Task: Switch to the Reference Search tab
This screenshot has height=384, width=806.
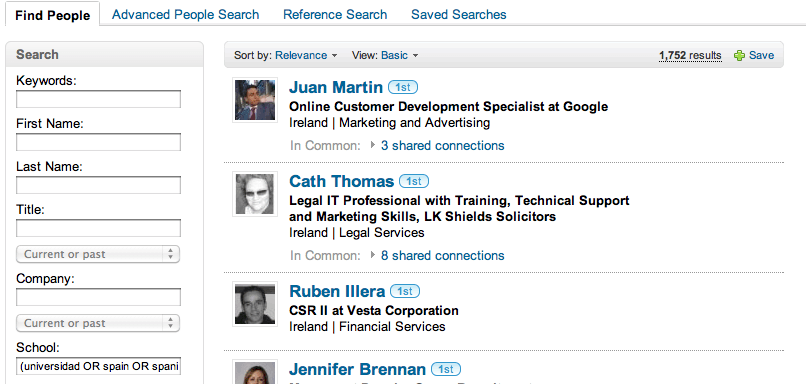Action: [335, 14]
